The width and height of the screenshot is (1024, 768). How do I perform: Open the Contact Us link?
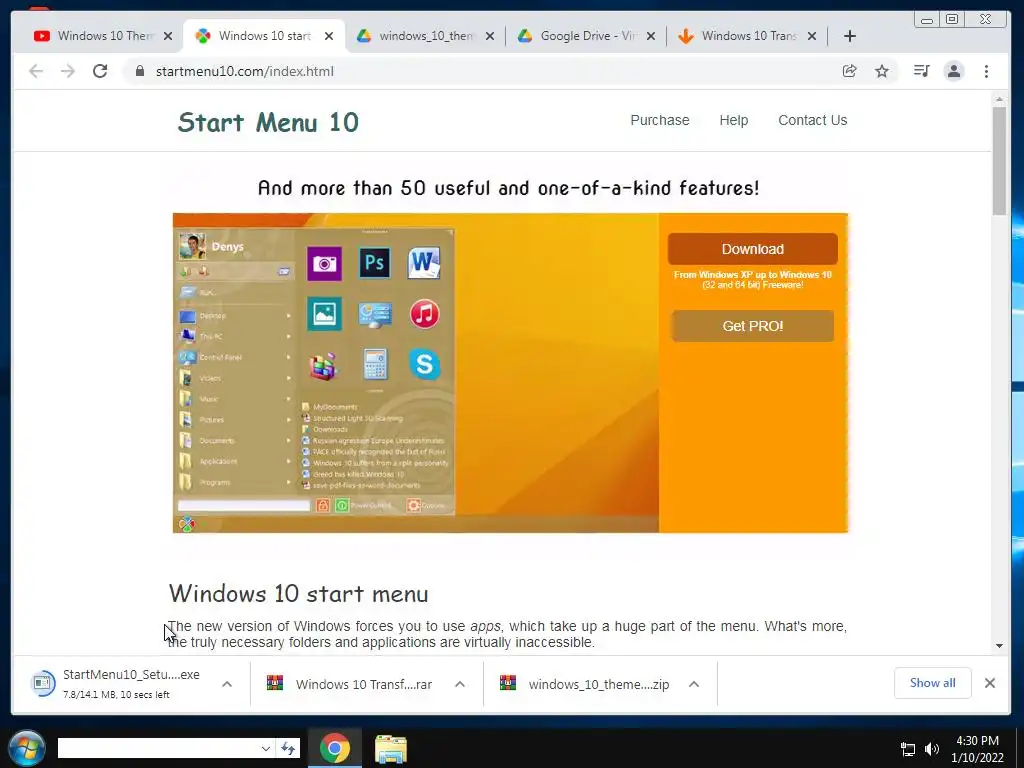click(x=812, y=120)
